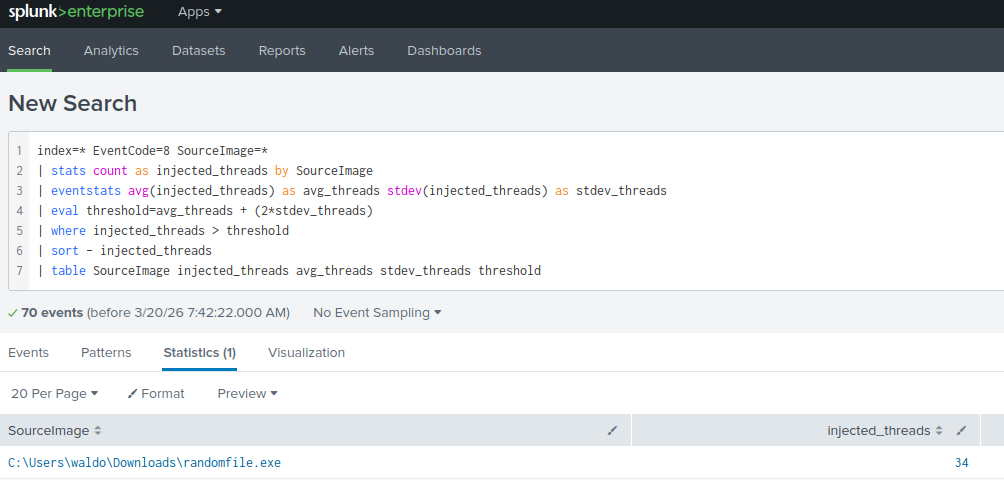The image size is (1004, 482).
Task: Switch to the Patterns tab
Action: 106,353
